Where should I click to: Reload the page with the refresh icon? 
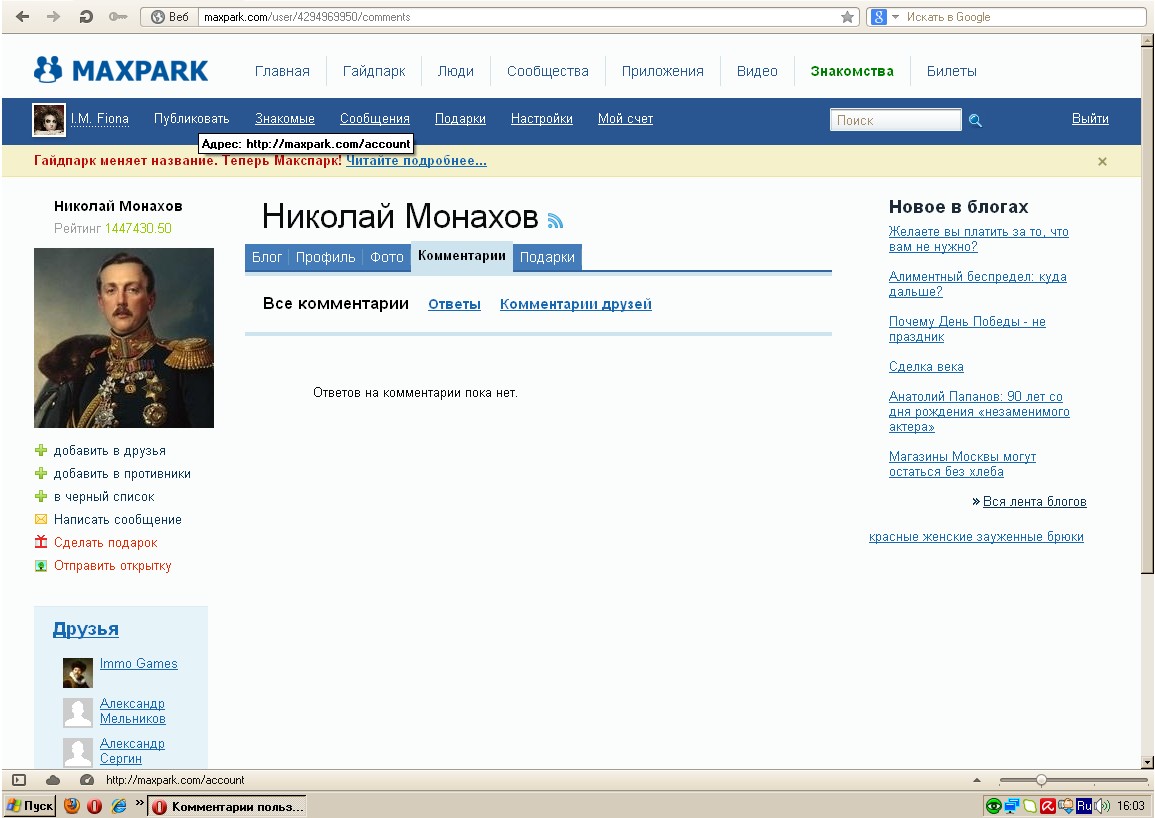tap(85, 16)
